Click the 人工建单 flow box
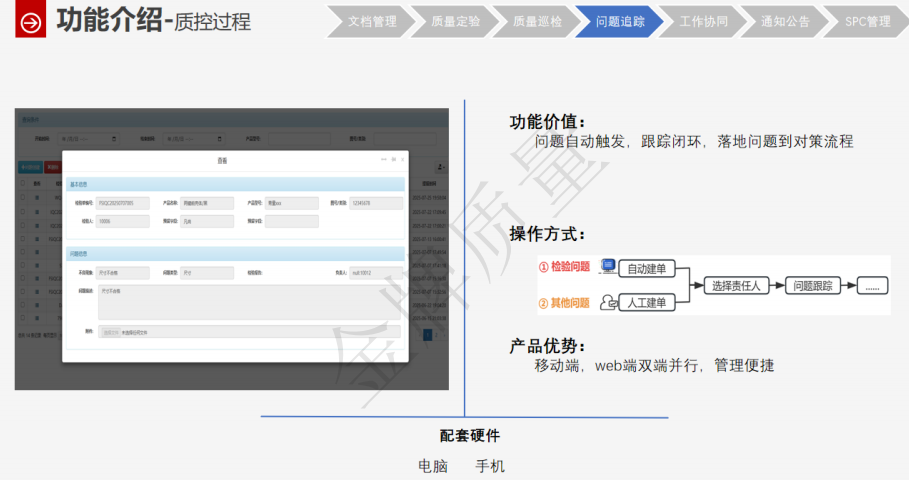909x480 pixels. (646, 302)
